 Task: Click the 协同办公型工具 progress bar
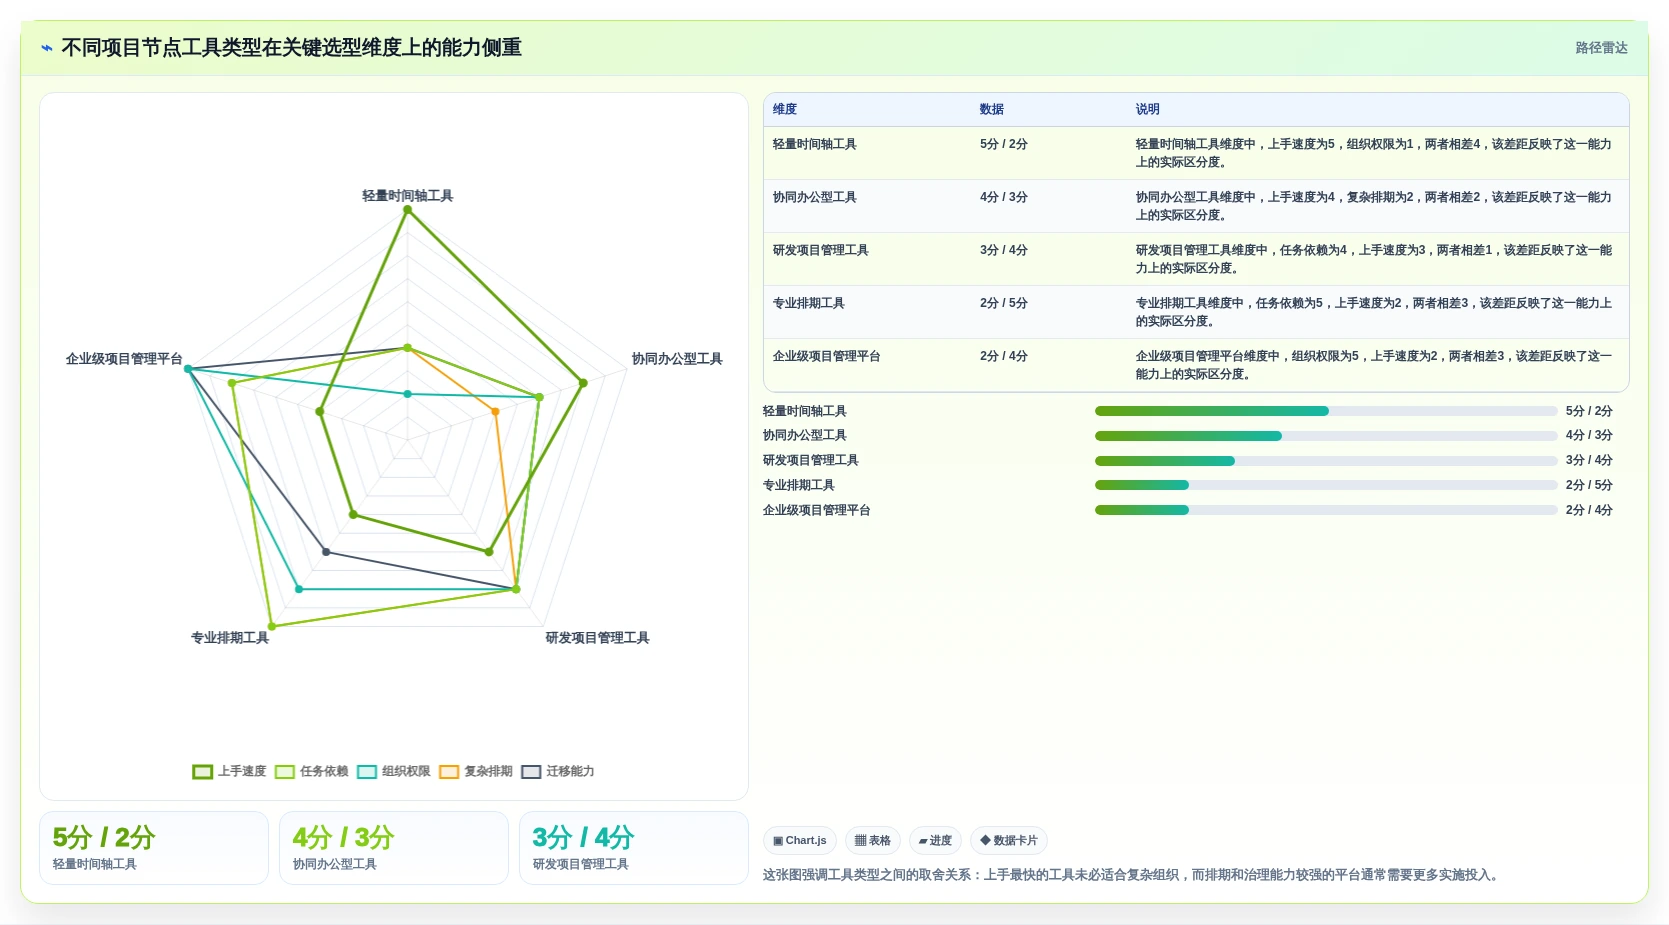(x=1326, y=436)
